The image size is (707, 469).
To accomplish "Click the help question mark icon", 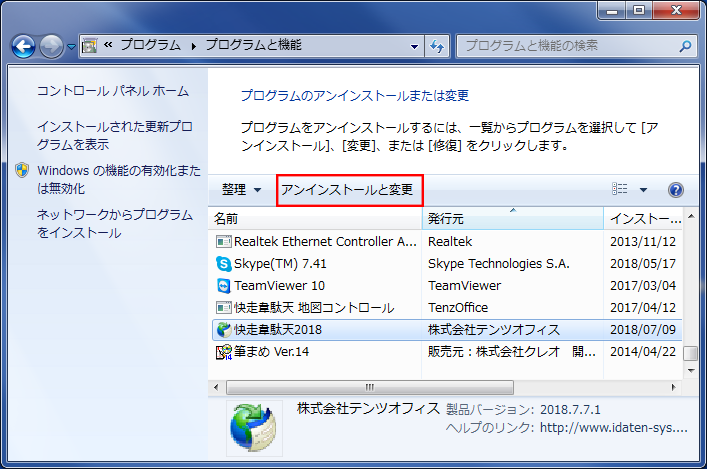I will coord(675,190).
